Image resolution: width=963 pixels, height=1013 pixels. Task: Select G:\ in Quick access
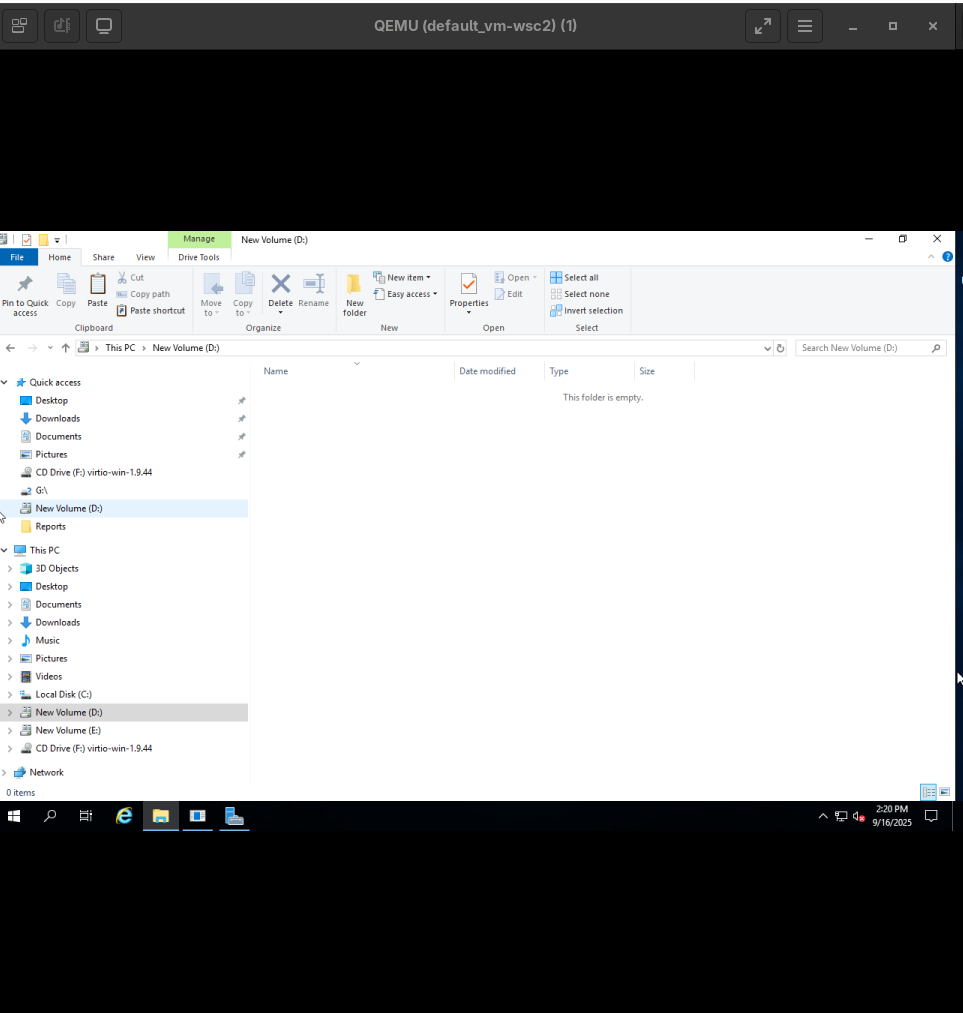point(41,491)
